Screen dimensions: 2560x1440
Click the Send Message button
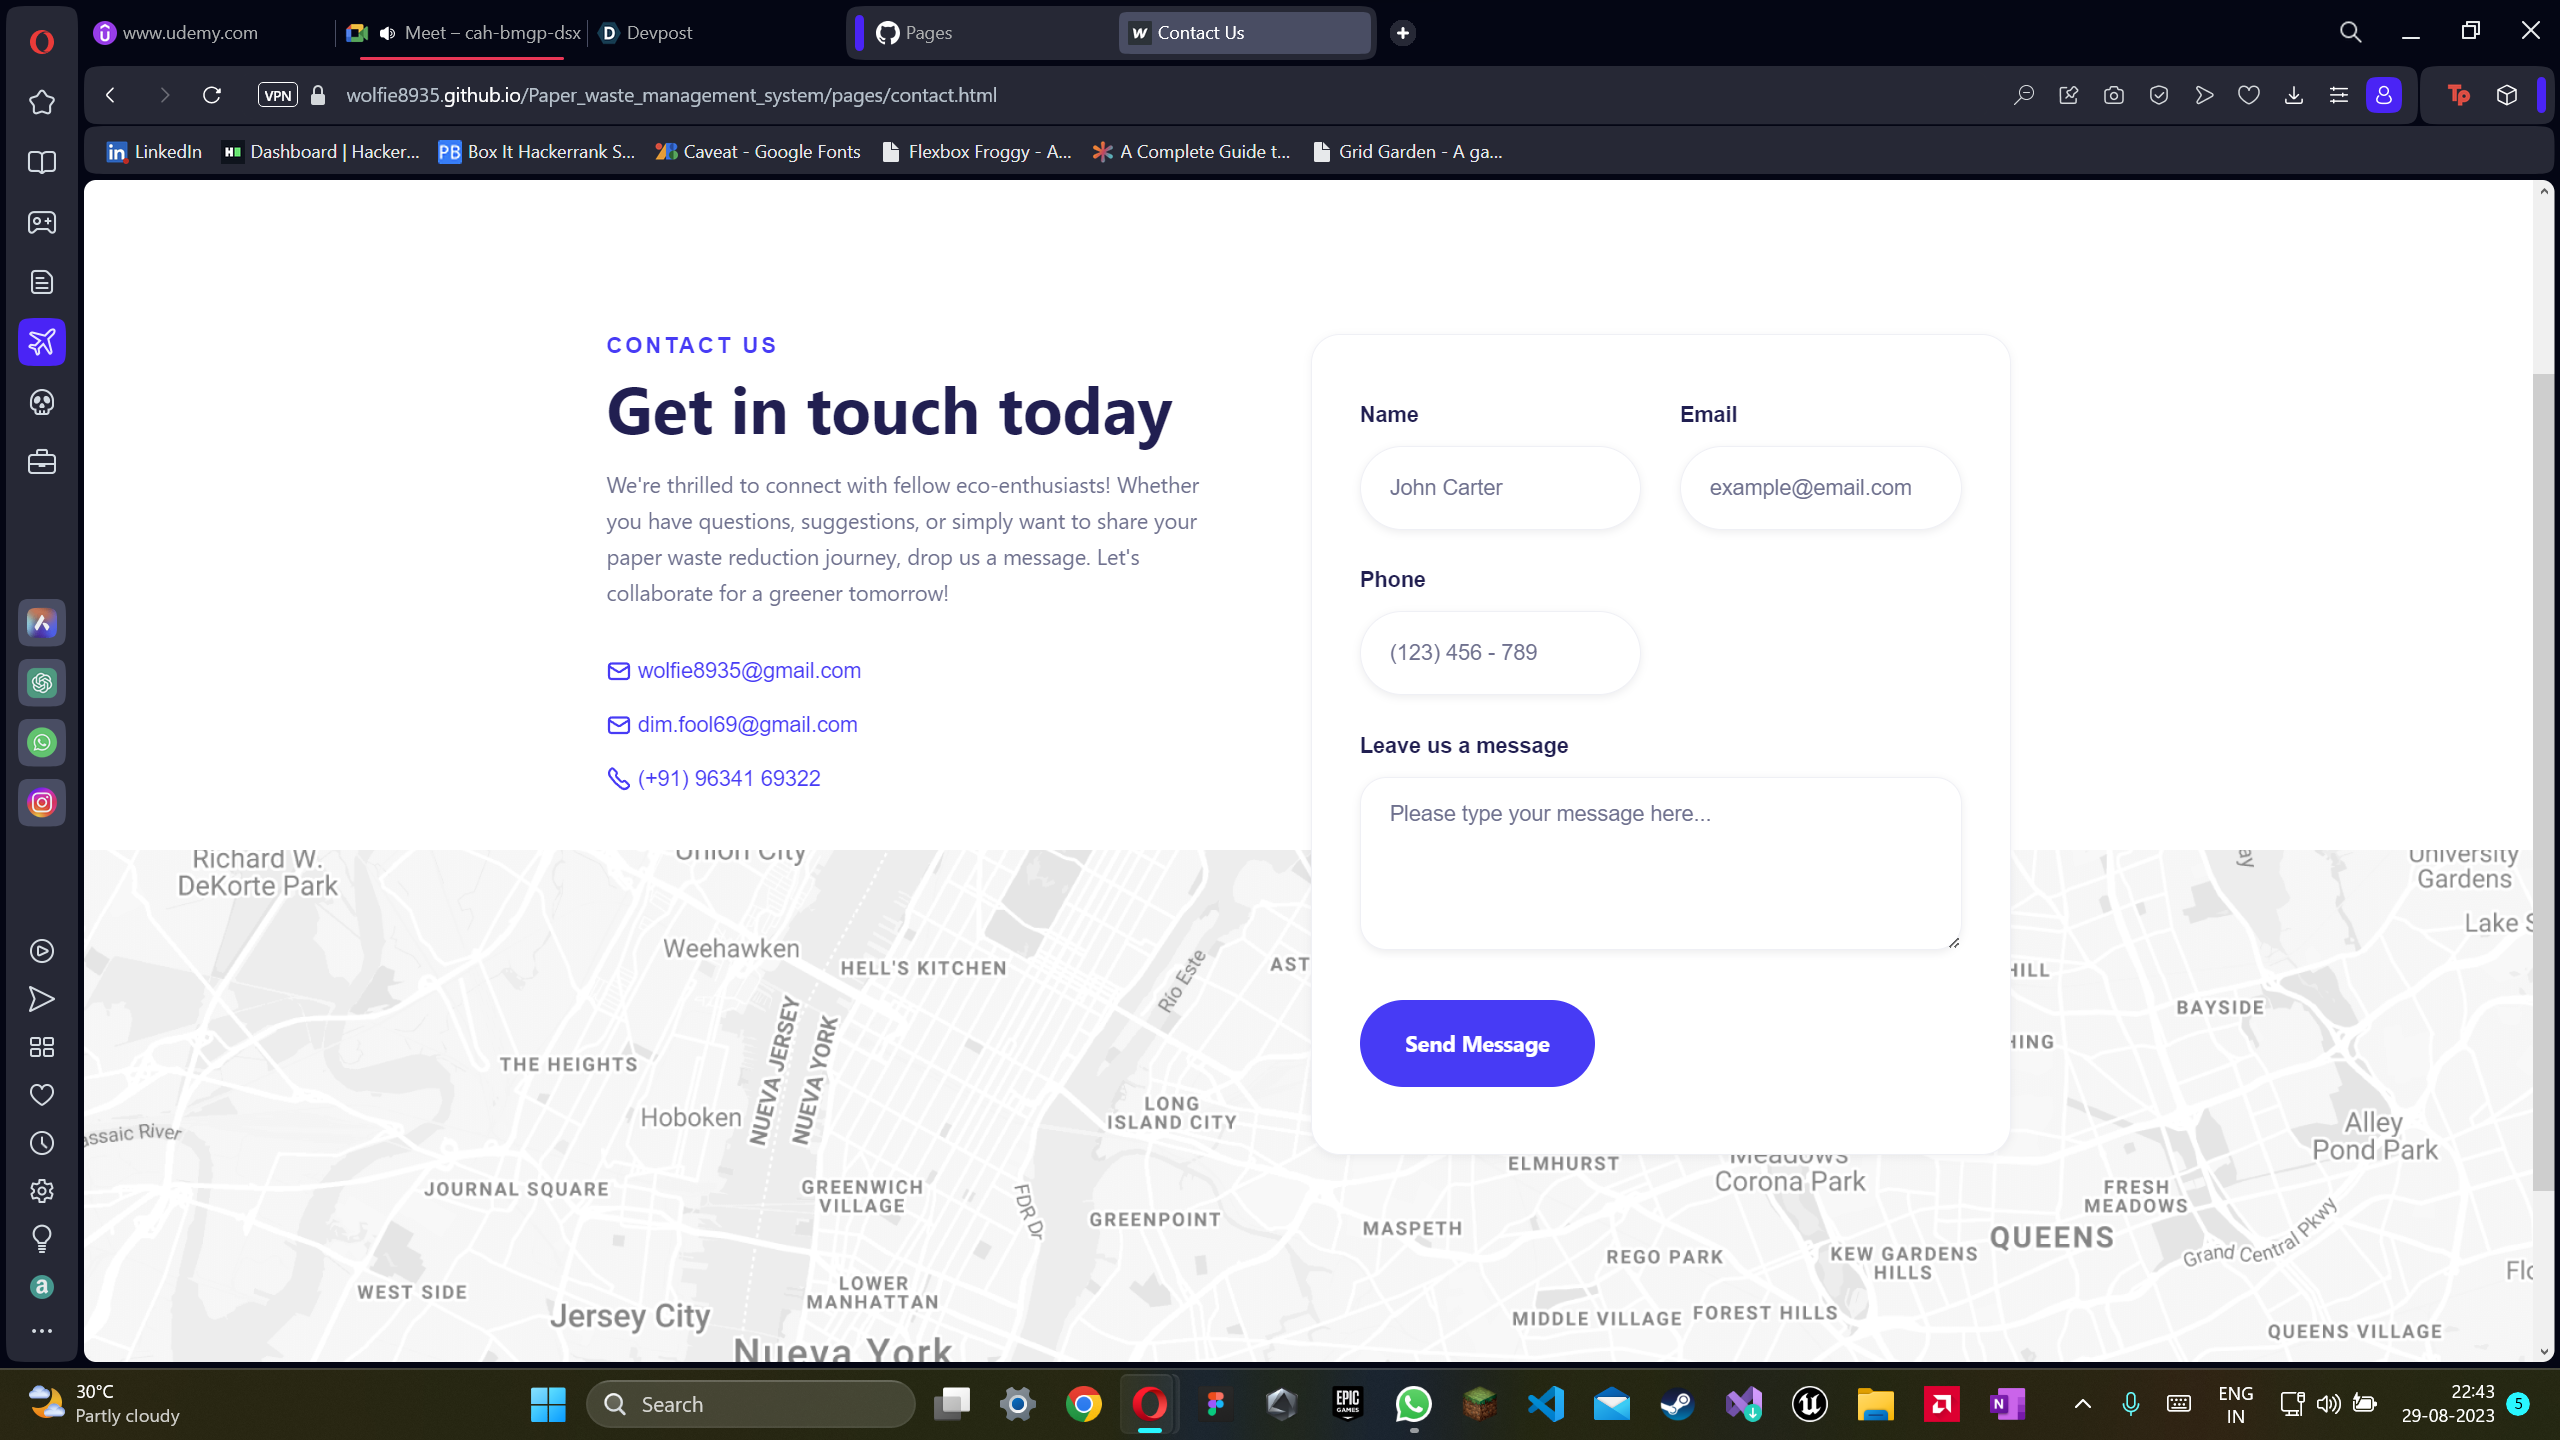[1476, 1044]
